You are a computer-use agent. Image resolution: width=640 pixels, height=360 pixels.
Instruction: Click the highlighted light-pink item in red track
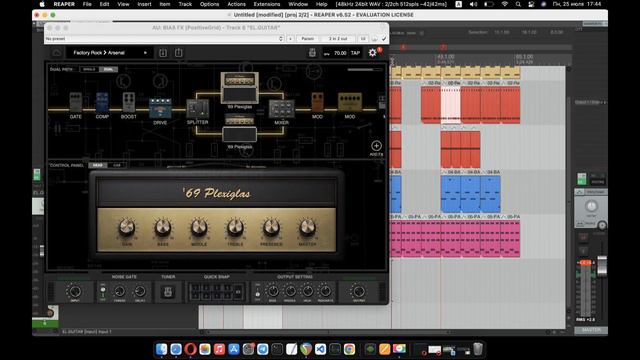tap(451, 105)
